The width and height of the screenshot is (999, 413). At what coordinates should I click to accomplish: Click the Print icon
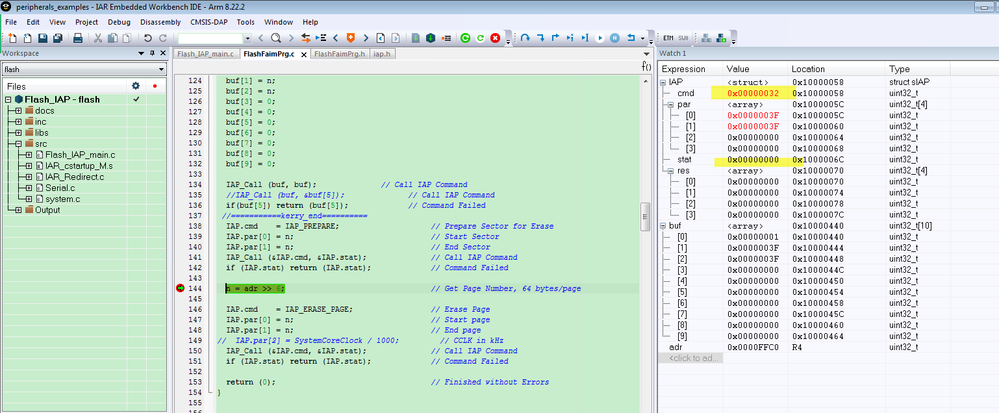point(78,38)
